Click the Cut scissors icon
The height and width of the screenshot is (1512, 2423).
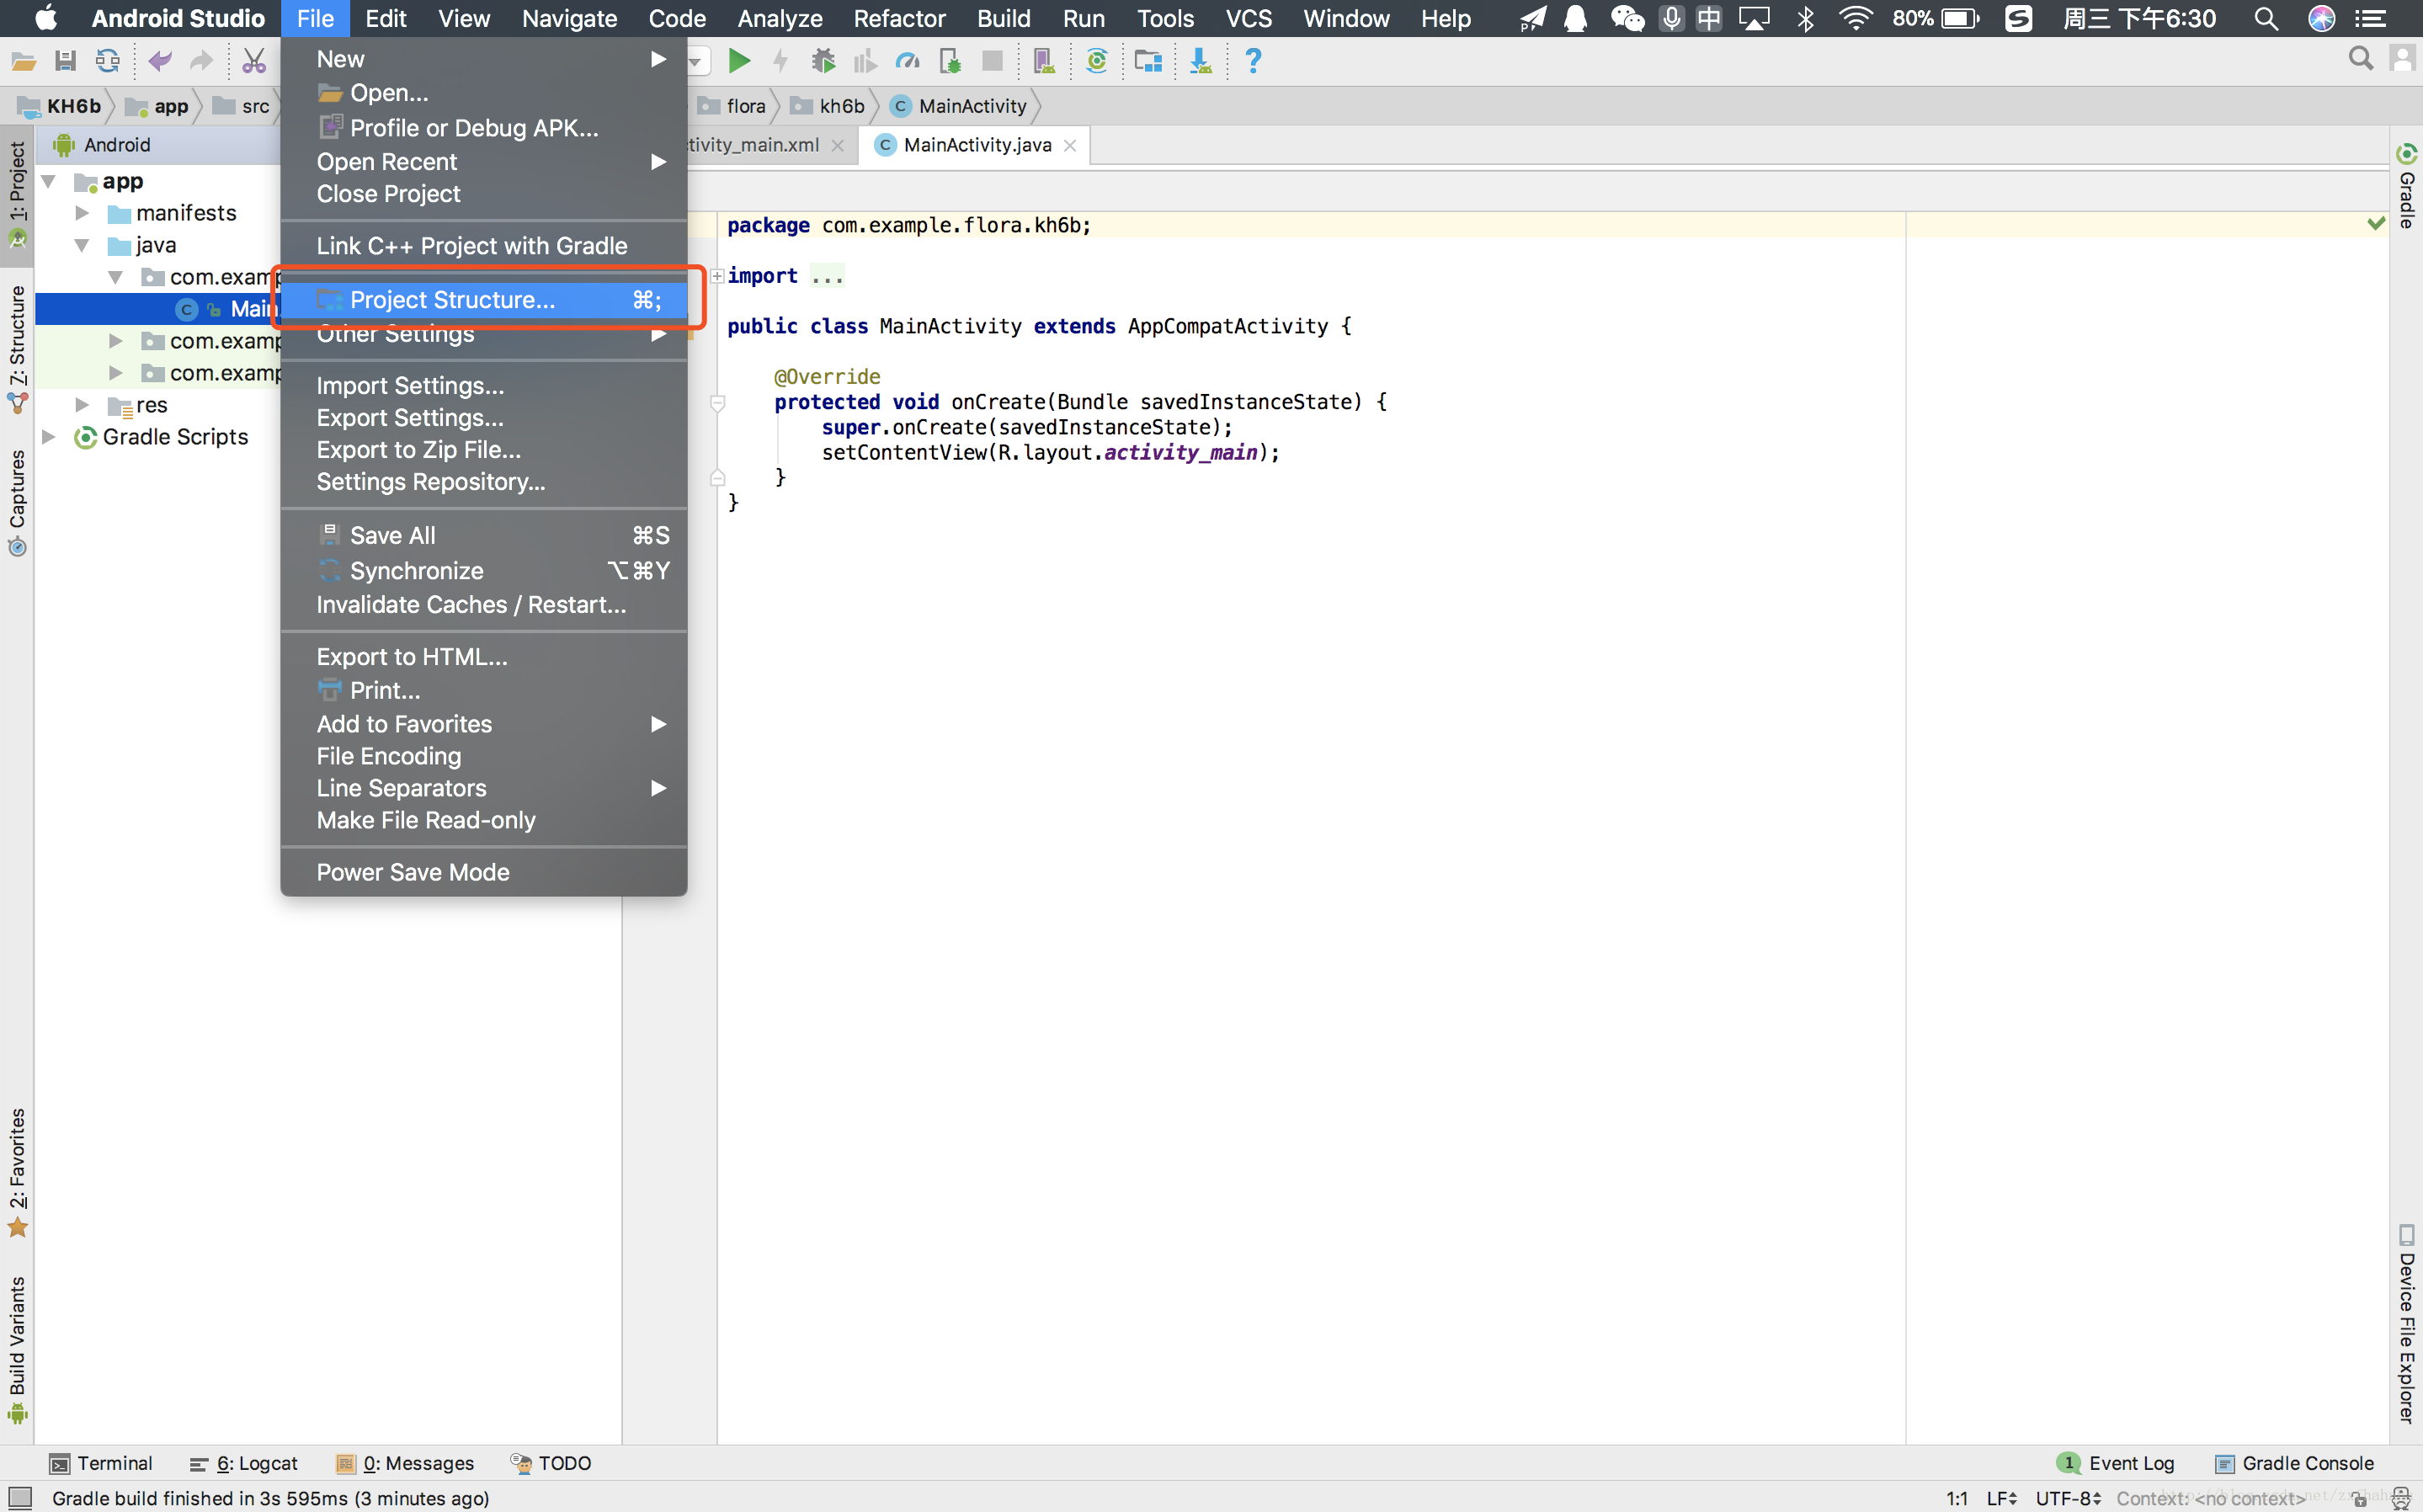pos(254,62)
